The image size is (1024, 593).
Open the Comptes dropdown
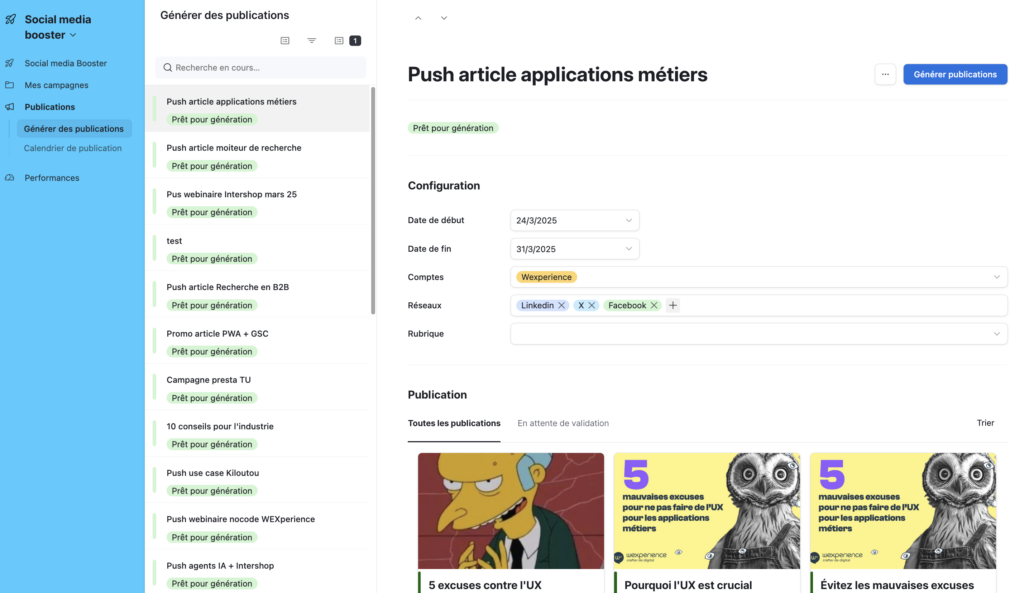click(x=996, y=277)
